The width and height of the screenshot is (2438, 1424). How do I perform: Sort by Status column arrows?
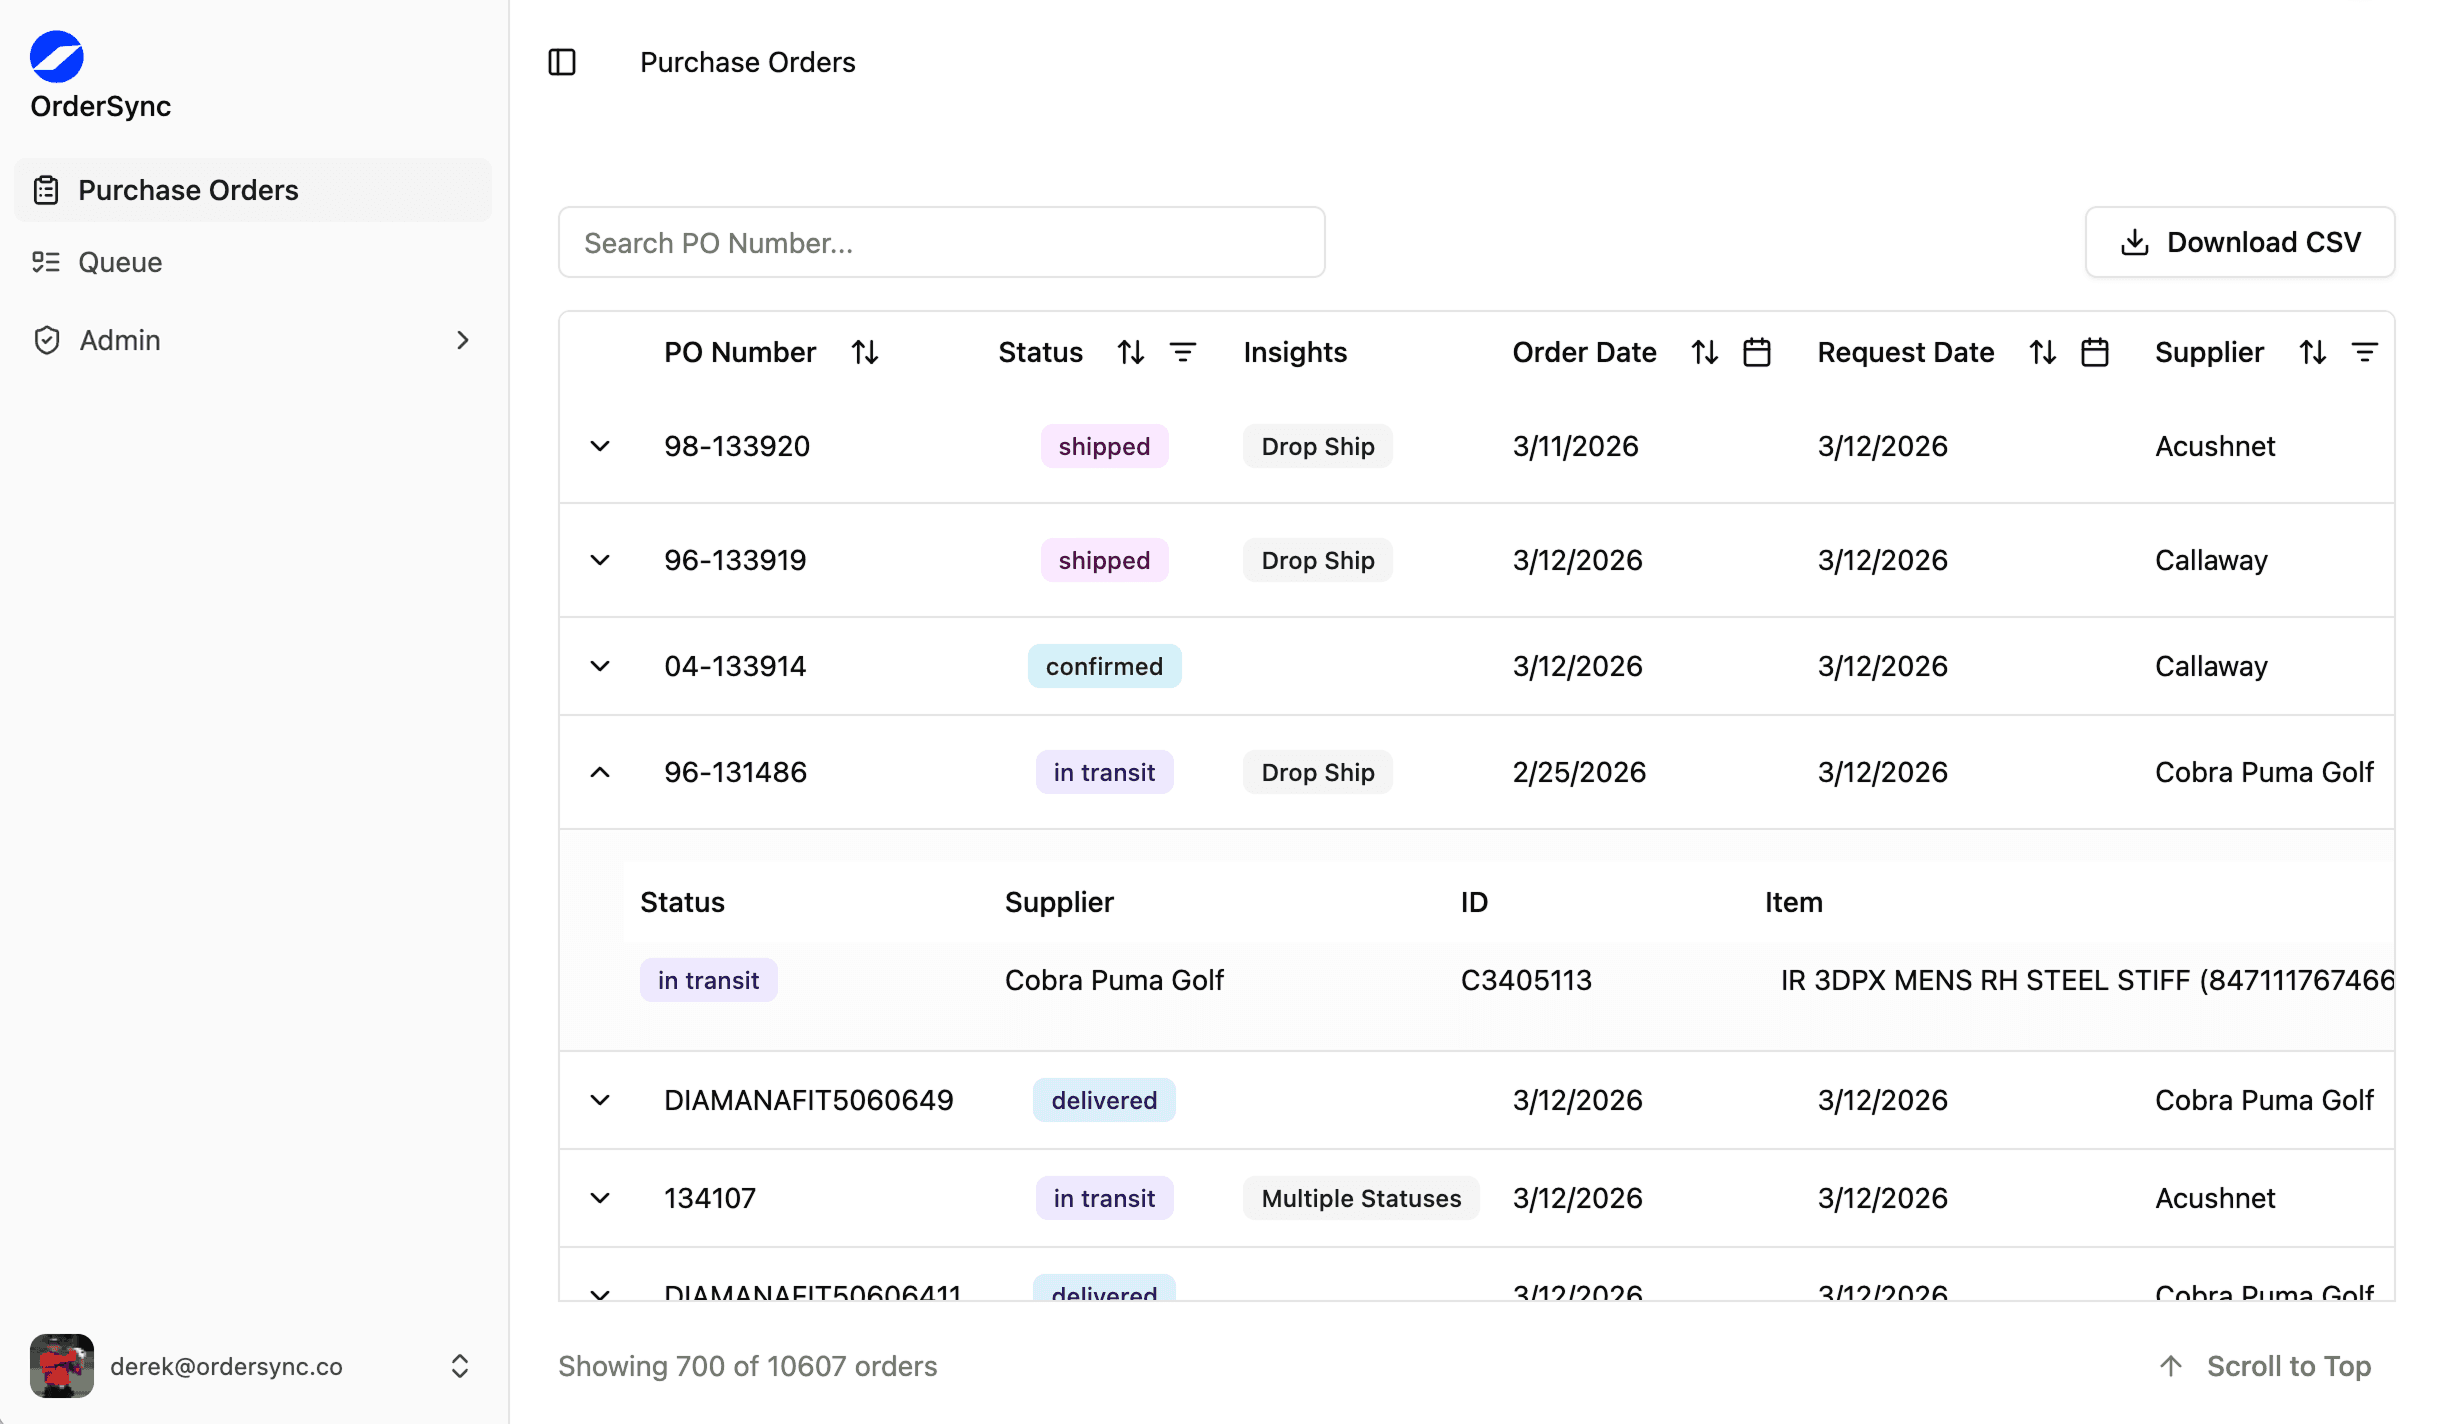click(1130, 352)
